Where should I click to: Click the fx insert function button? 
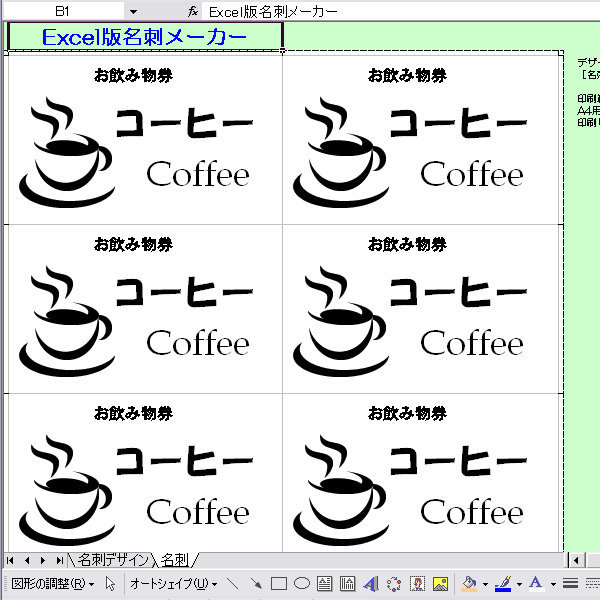tap(193, 11)
